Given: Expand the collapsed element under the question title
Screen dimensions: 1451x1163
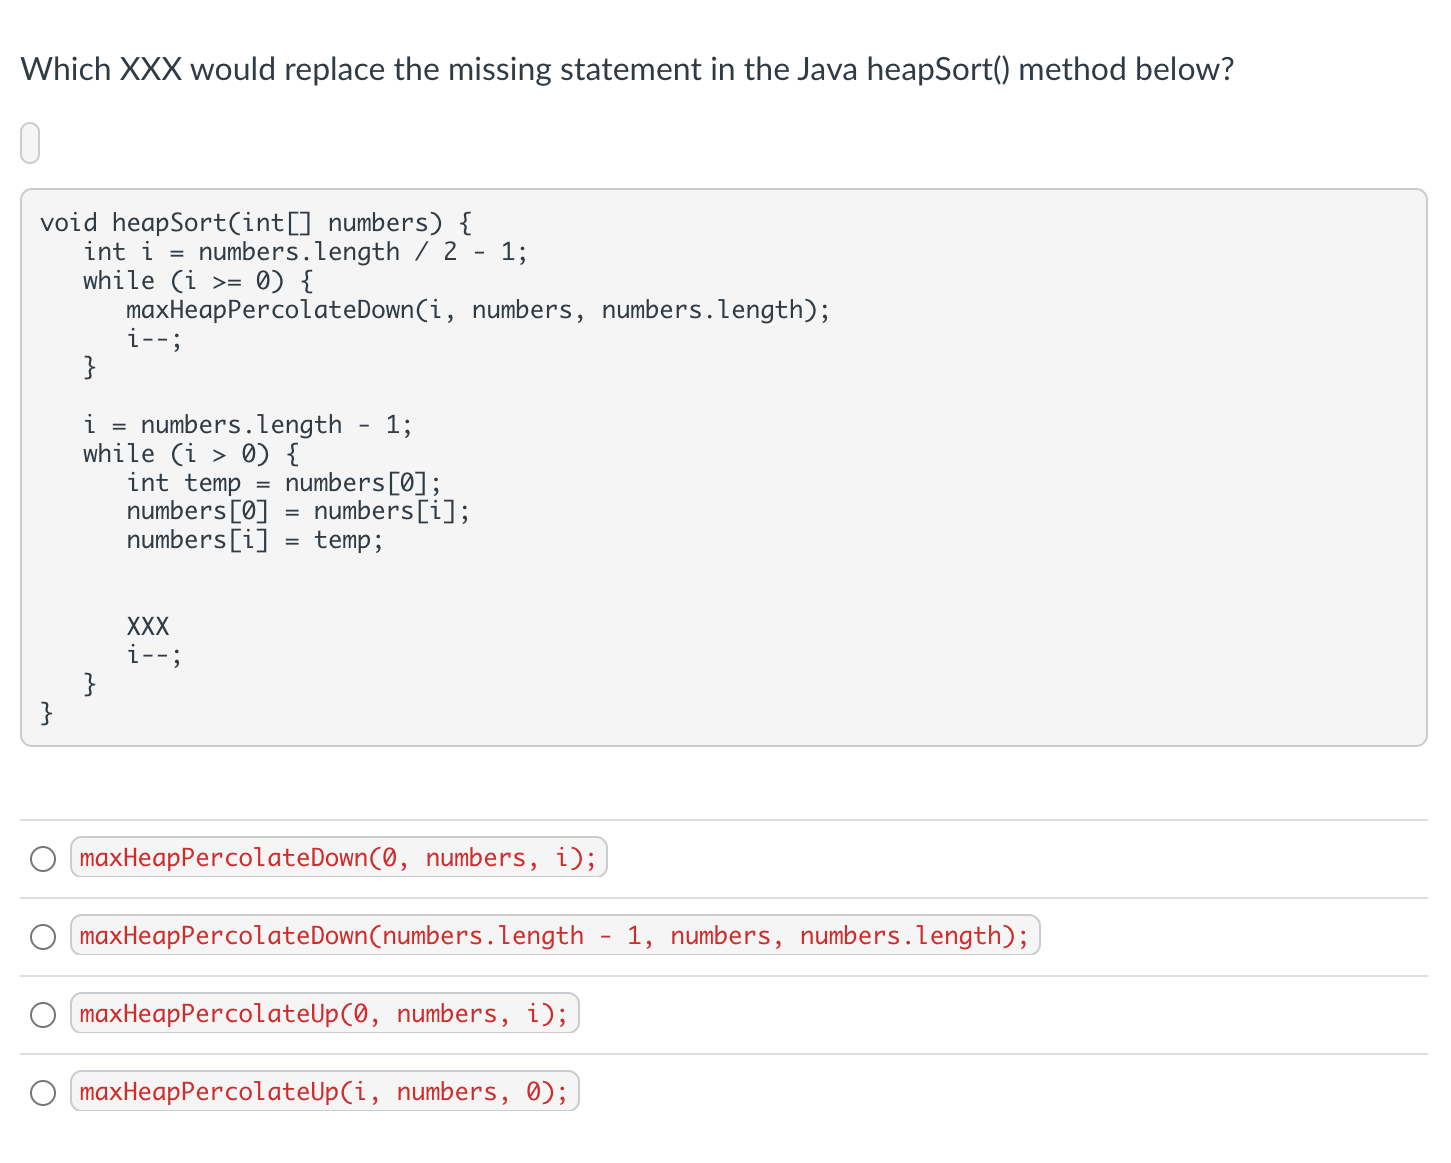Looking at the screenshot, I should pos(29,142).
